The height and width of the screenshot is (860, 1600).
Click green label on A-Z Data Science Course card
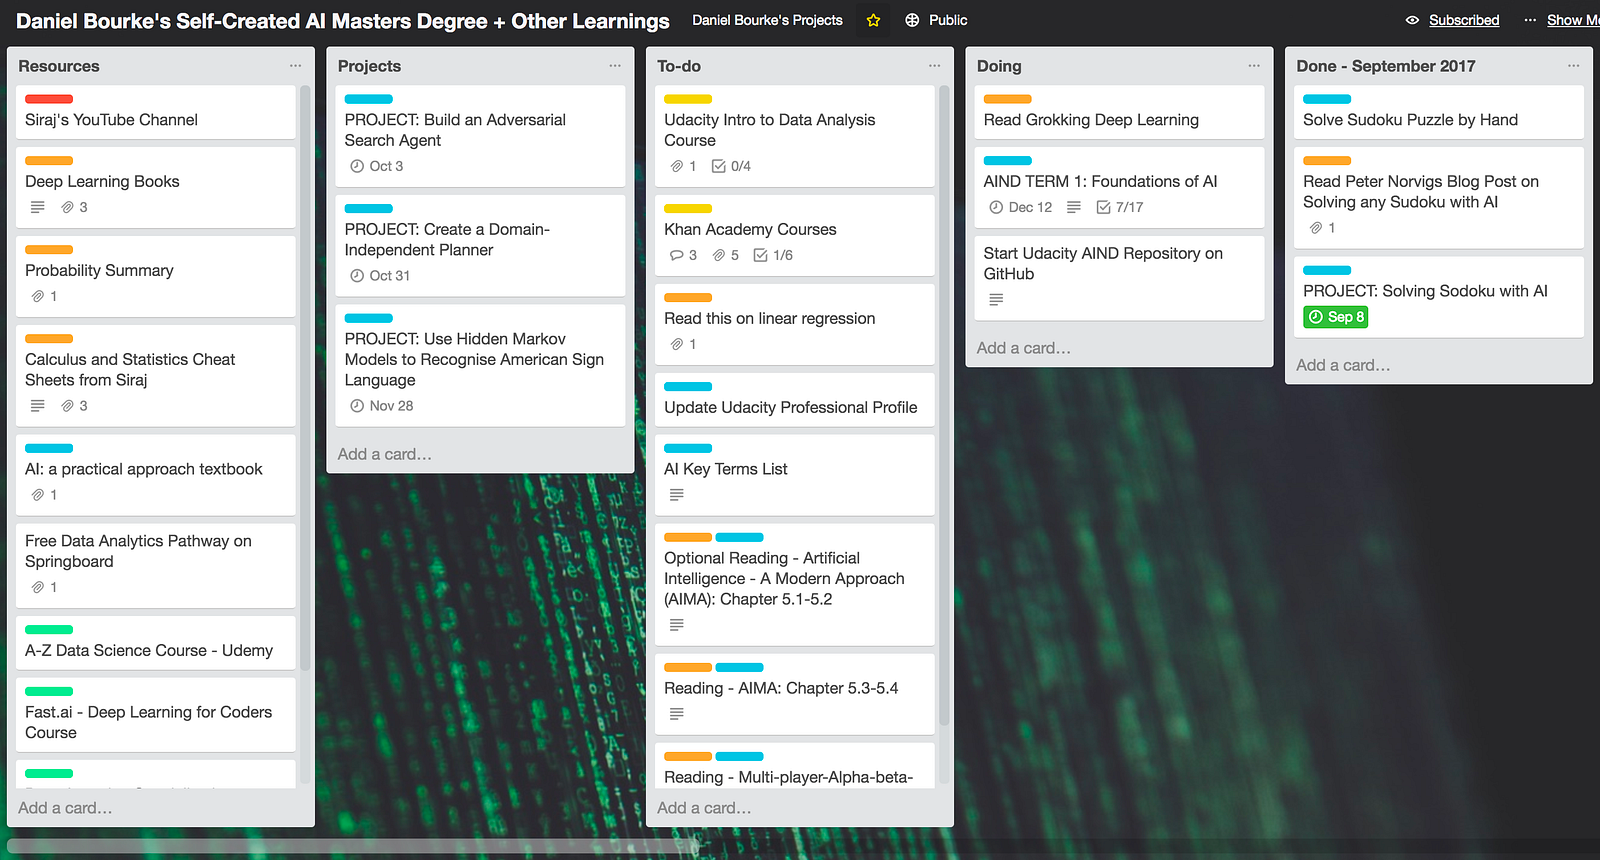point(49,629)
